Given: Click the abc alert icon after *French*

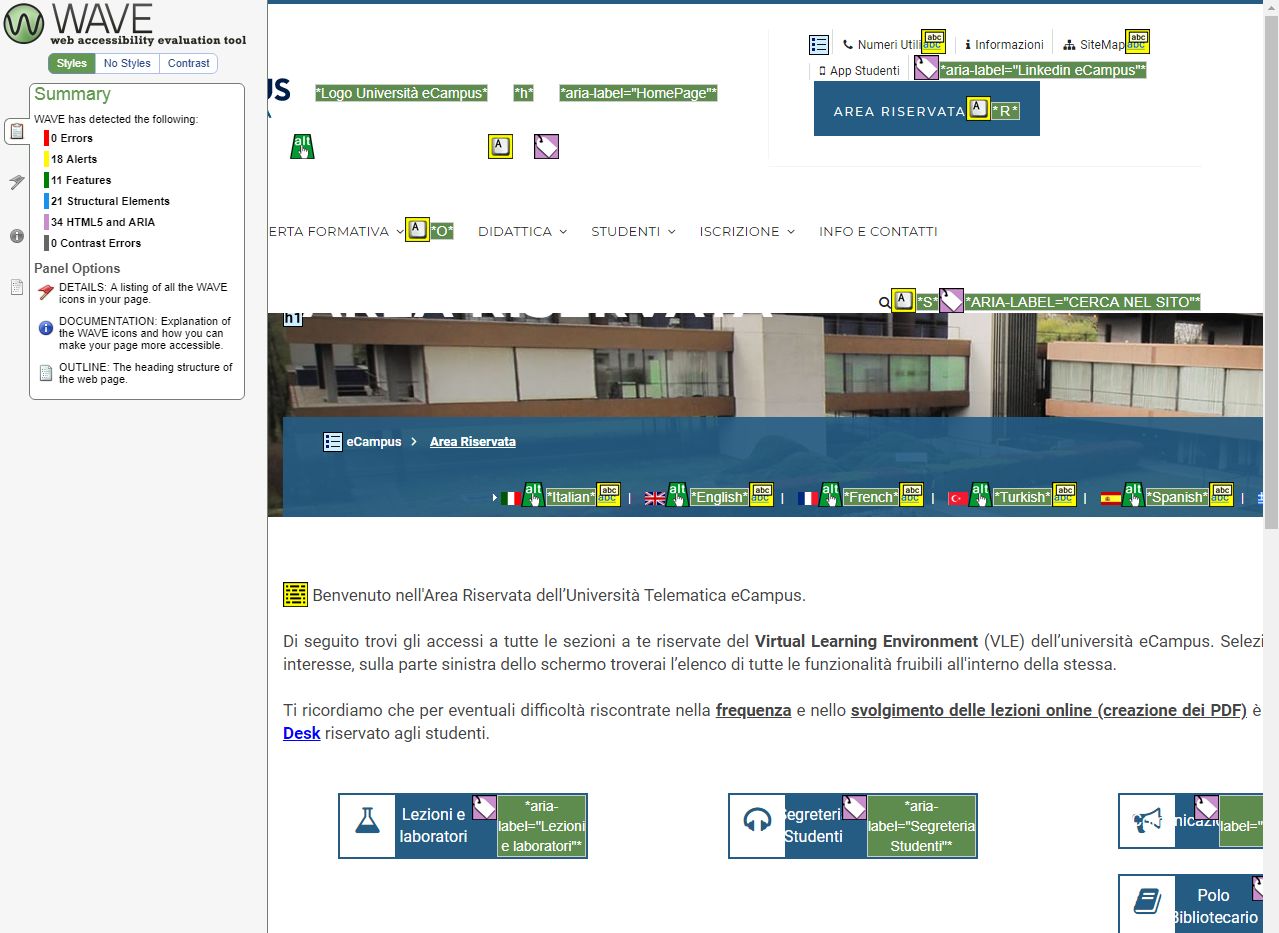Looking at the screenshot, I should coord(911,495).
